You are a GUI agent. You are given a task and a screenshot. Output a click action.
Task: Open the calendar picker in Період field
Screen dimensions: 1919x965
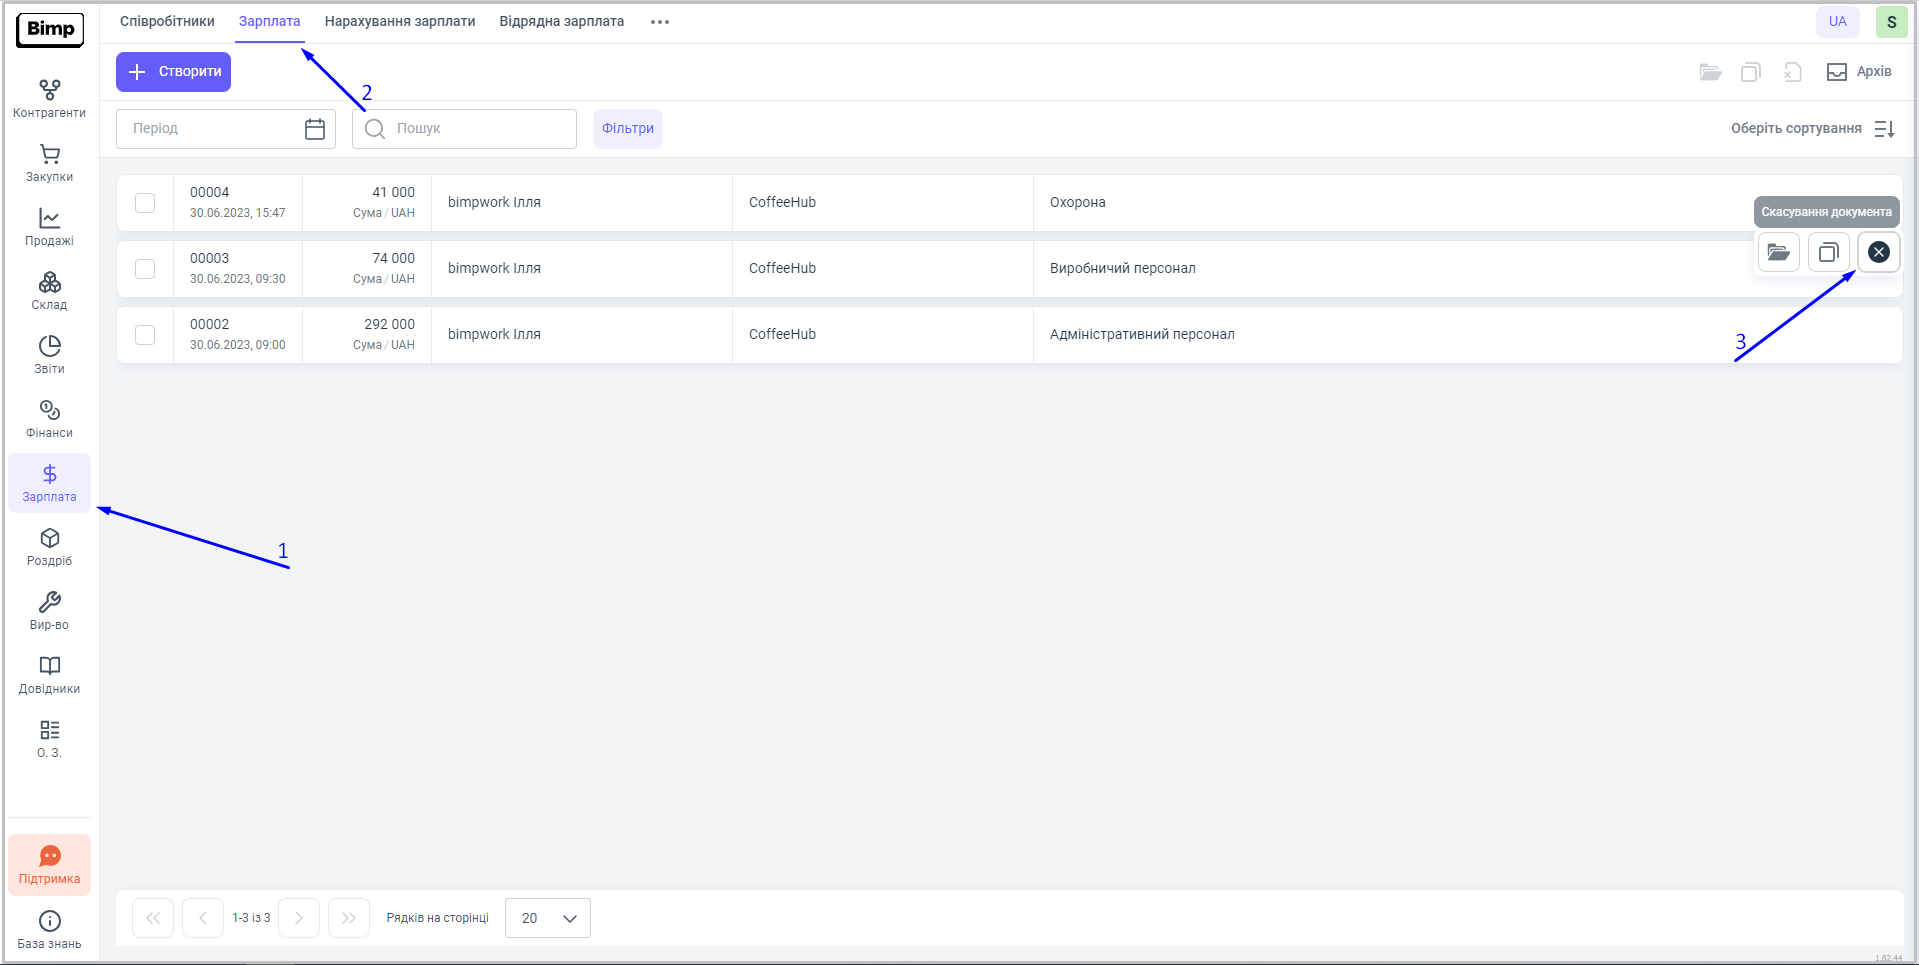[314, 129]
